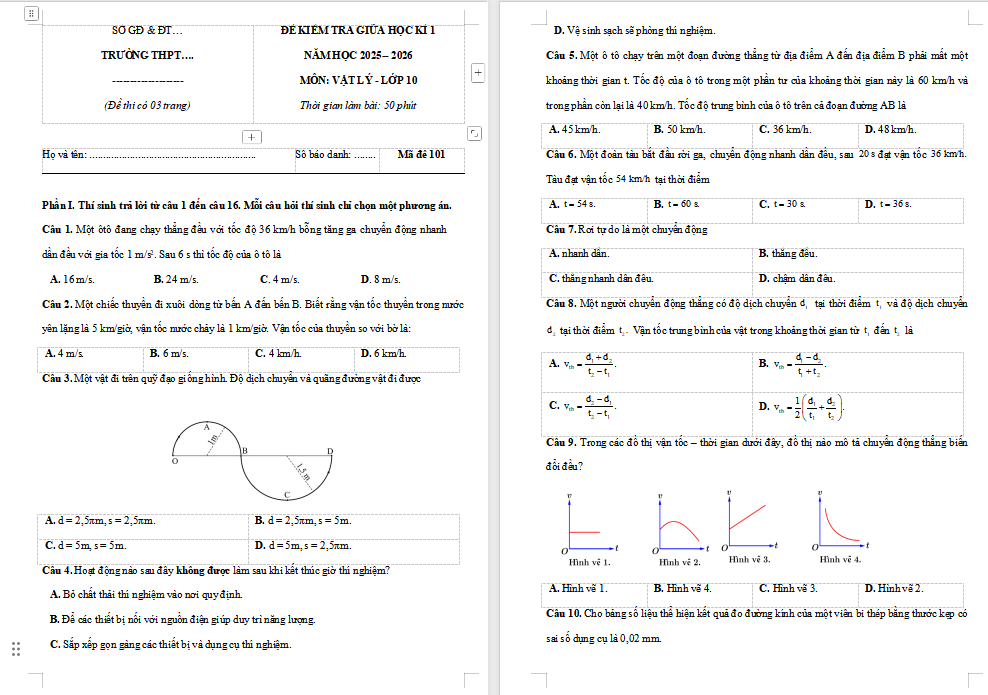The width and height of the screenshot is (988, 695).
Task: Click the "Mã đề 101" cell
Action: (x=421, y=155)
